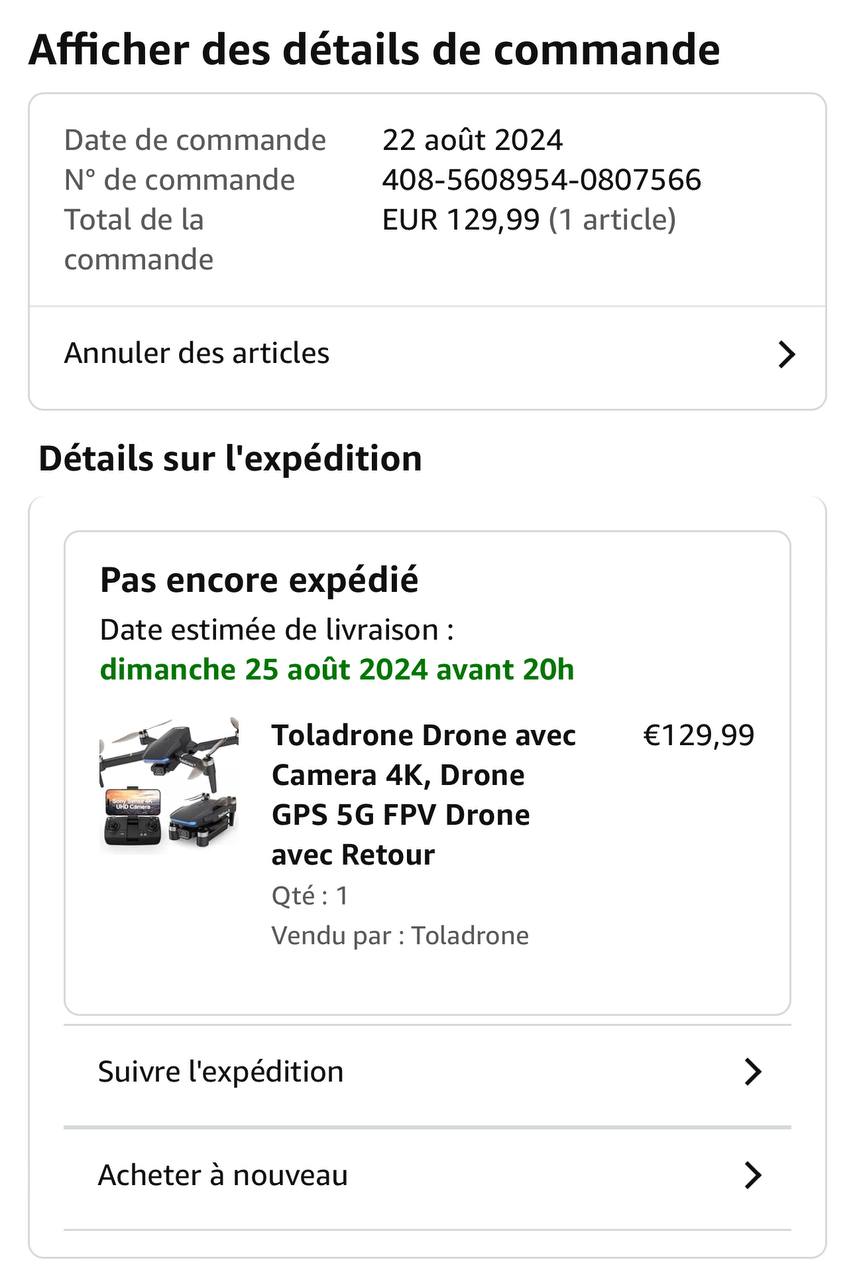Tap the Qté : 1 quantity label

pyautogui.click(x=310, y=896)
